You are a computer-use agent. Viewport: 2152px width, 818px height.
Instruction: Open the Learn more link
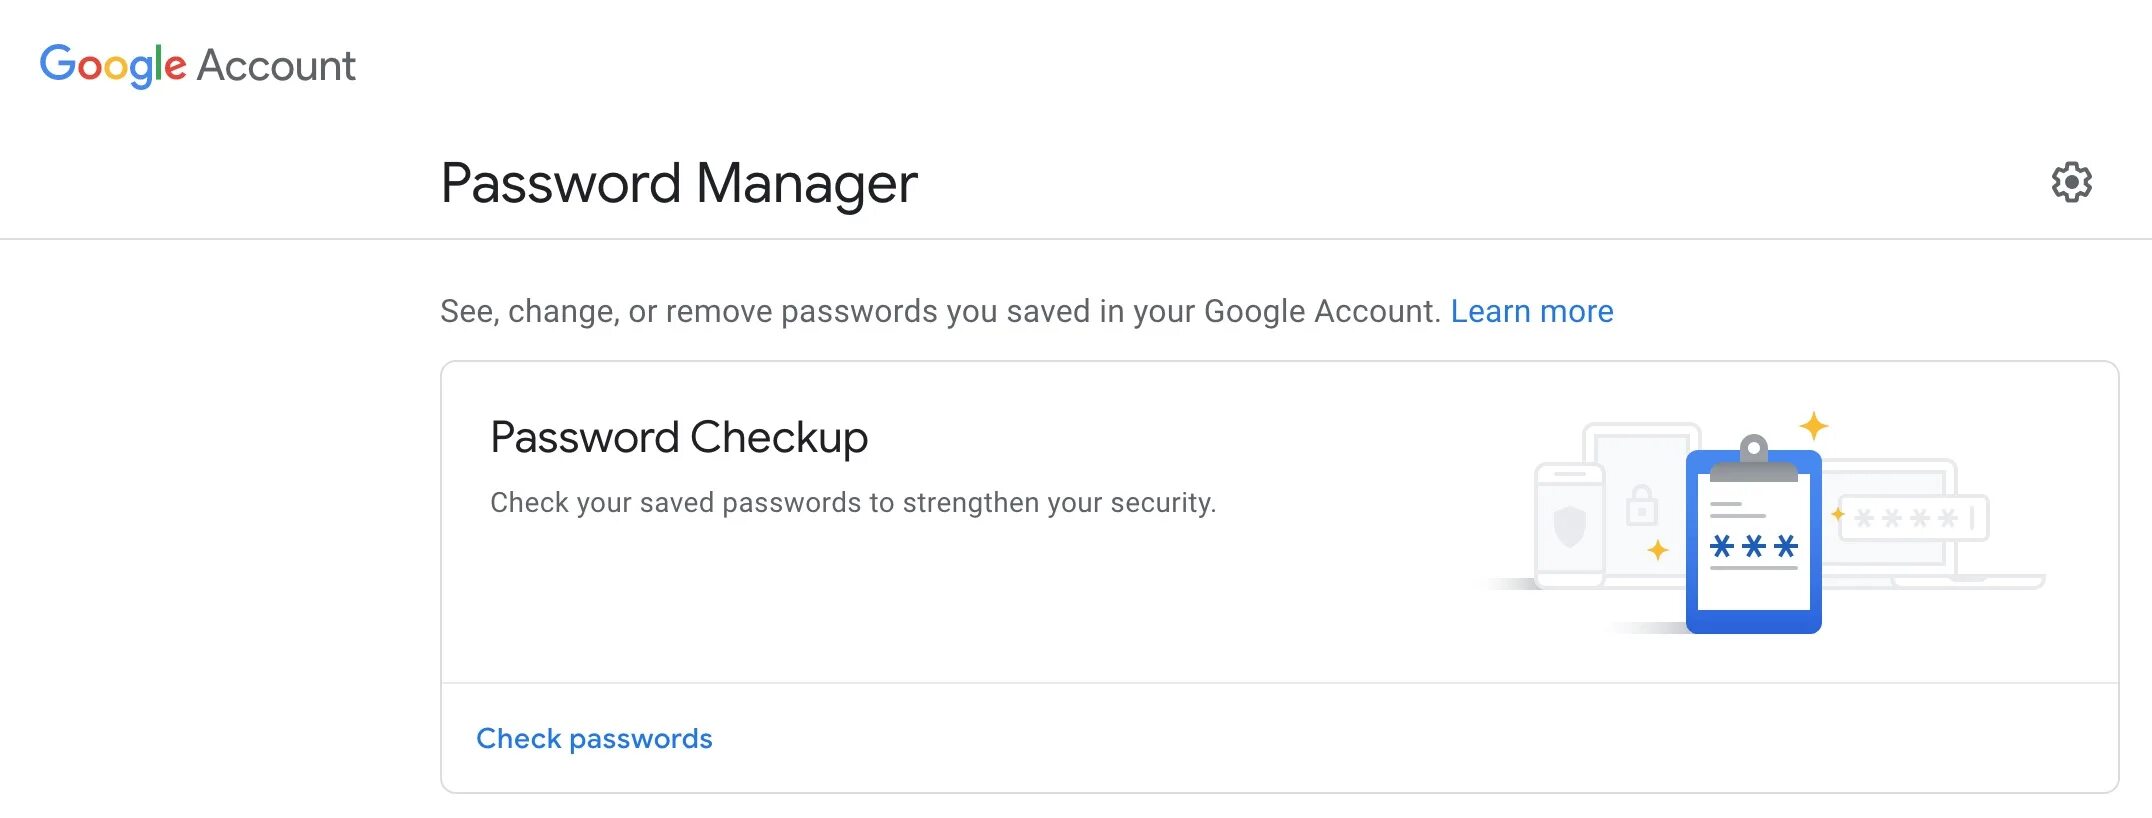click(x=1531, y=311)
